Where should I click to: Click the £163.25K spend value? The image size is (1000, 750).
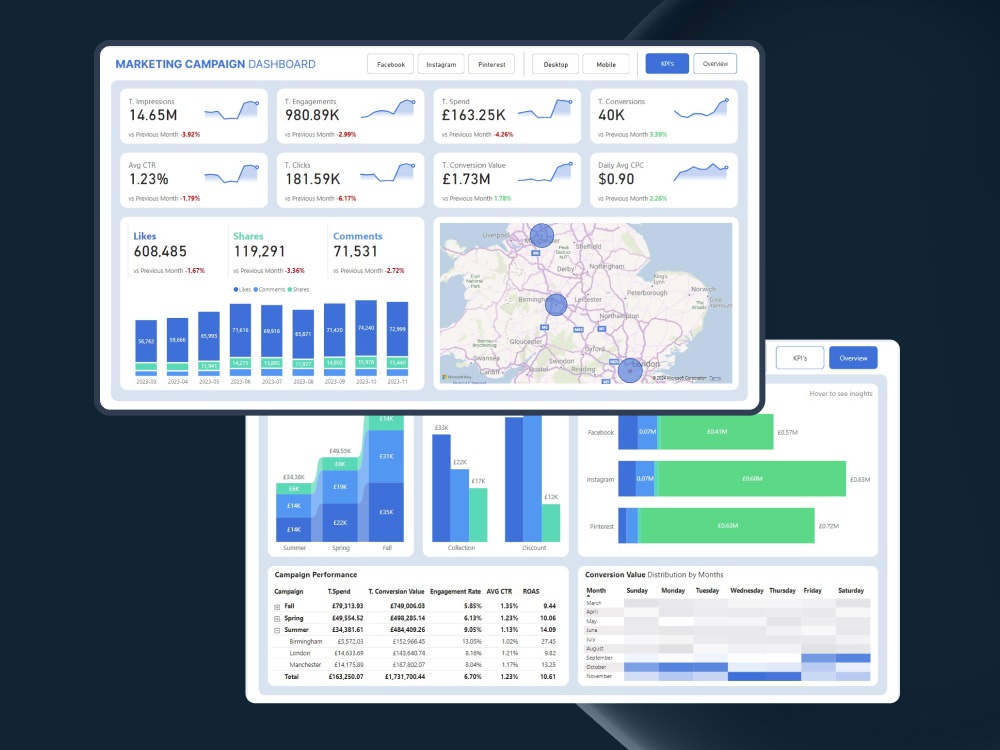coord(473,115)
